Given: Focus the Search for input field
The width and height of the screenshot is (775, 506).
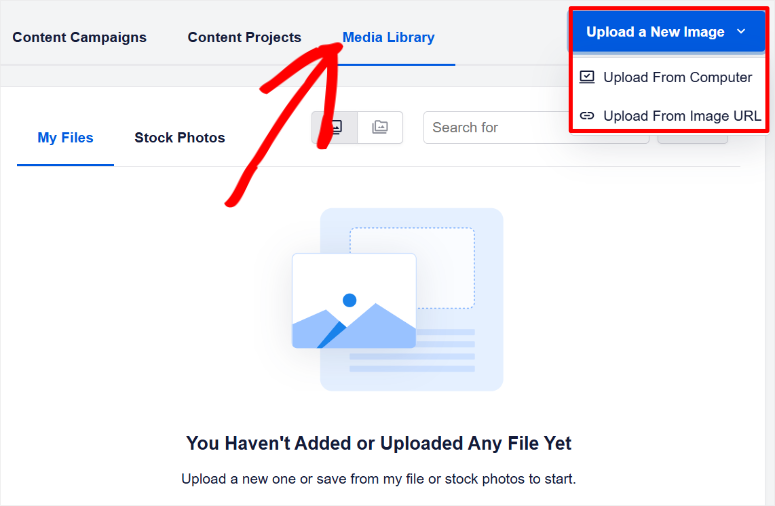Looking at the screenshot, I should [497, 127].
